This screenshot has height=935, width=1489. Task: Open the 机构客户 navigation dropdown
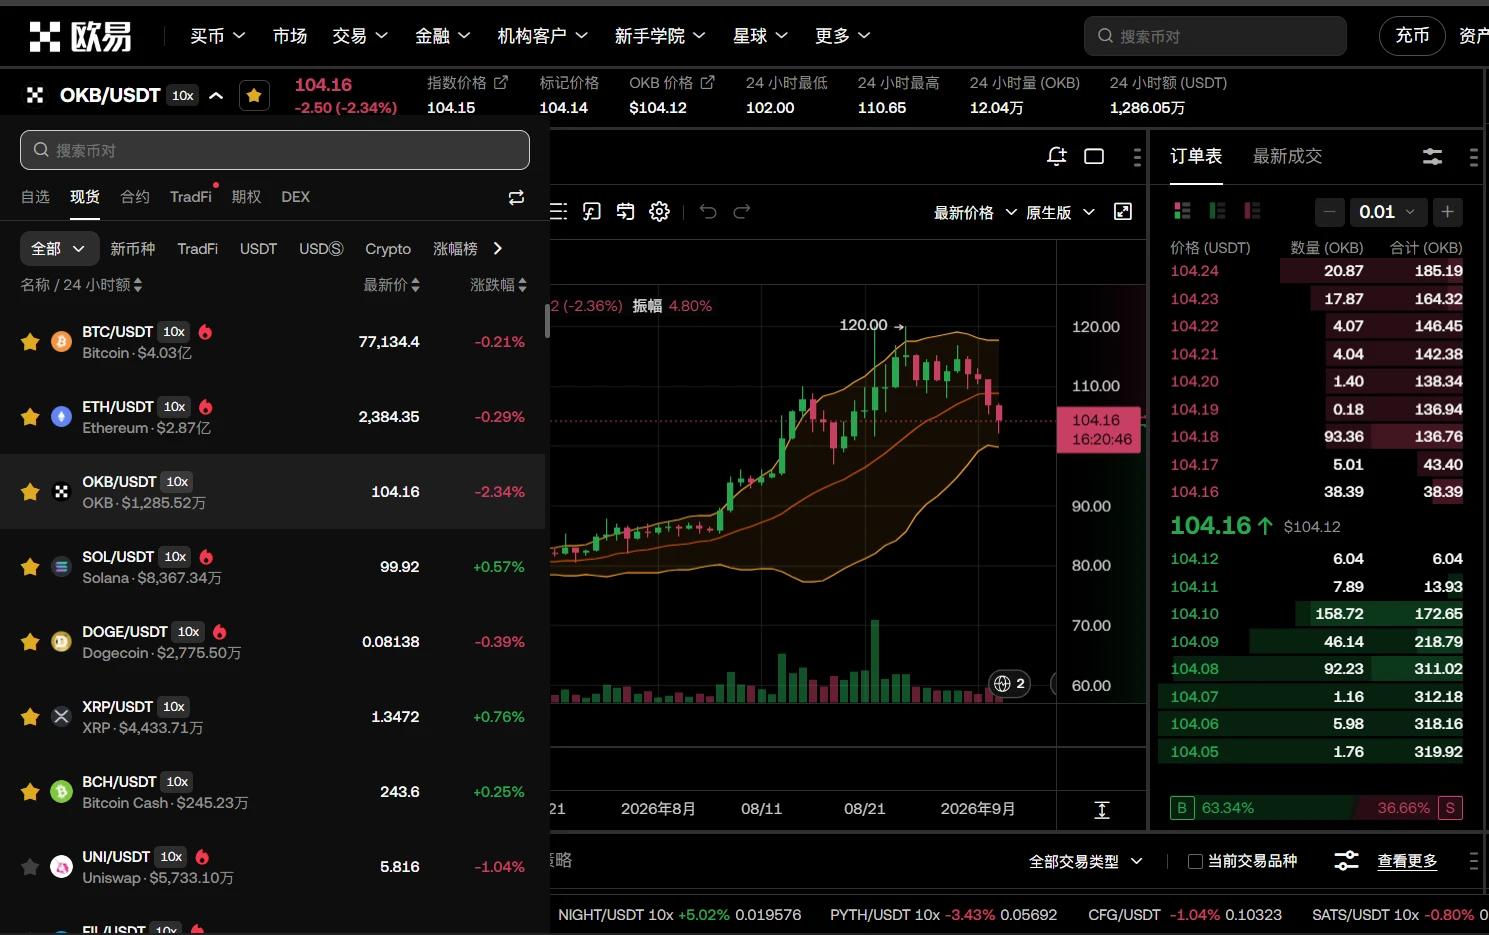click(543, 36)
